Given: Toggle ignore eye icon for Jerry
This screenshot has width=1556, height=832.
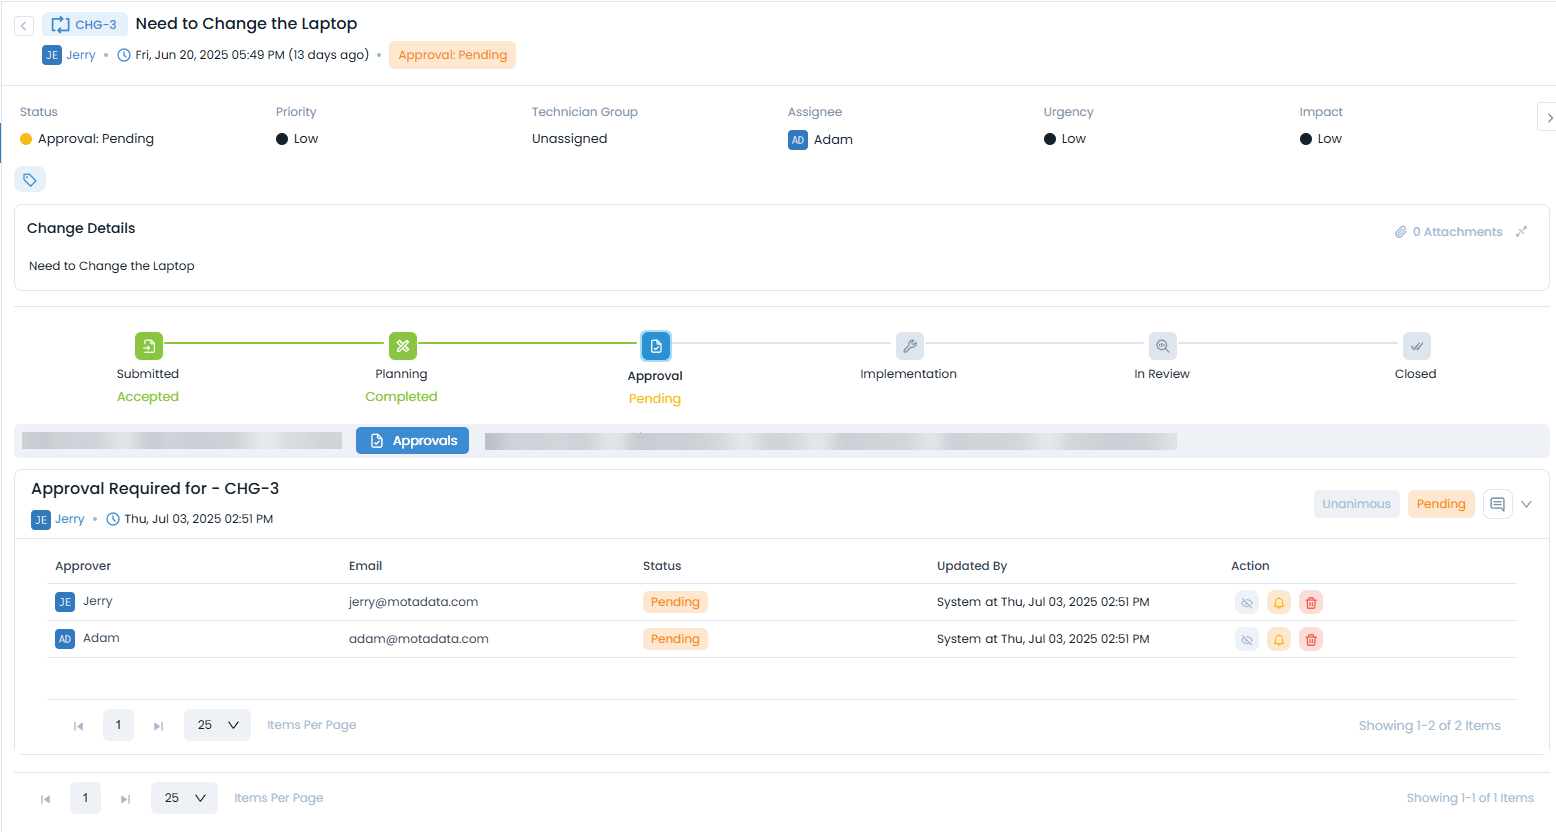Looking at the screenshot, I should tap(1246, 603).
